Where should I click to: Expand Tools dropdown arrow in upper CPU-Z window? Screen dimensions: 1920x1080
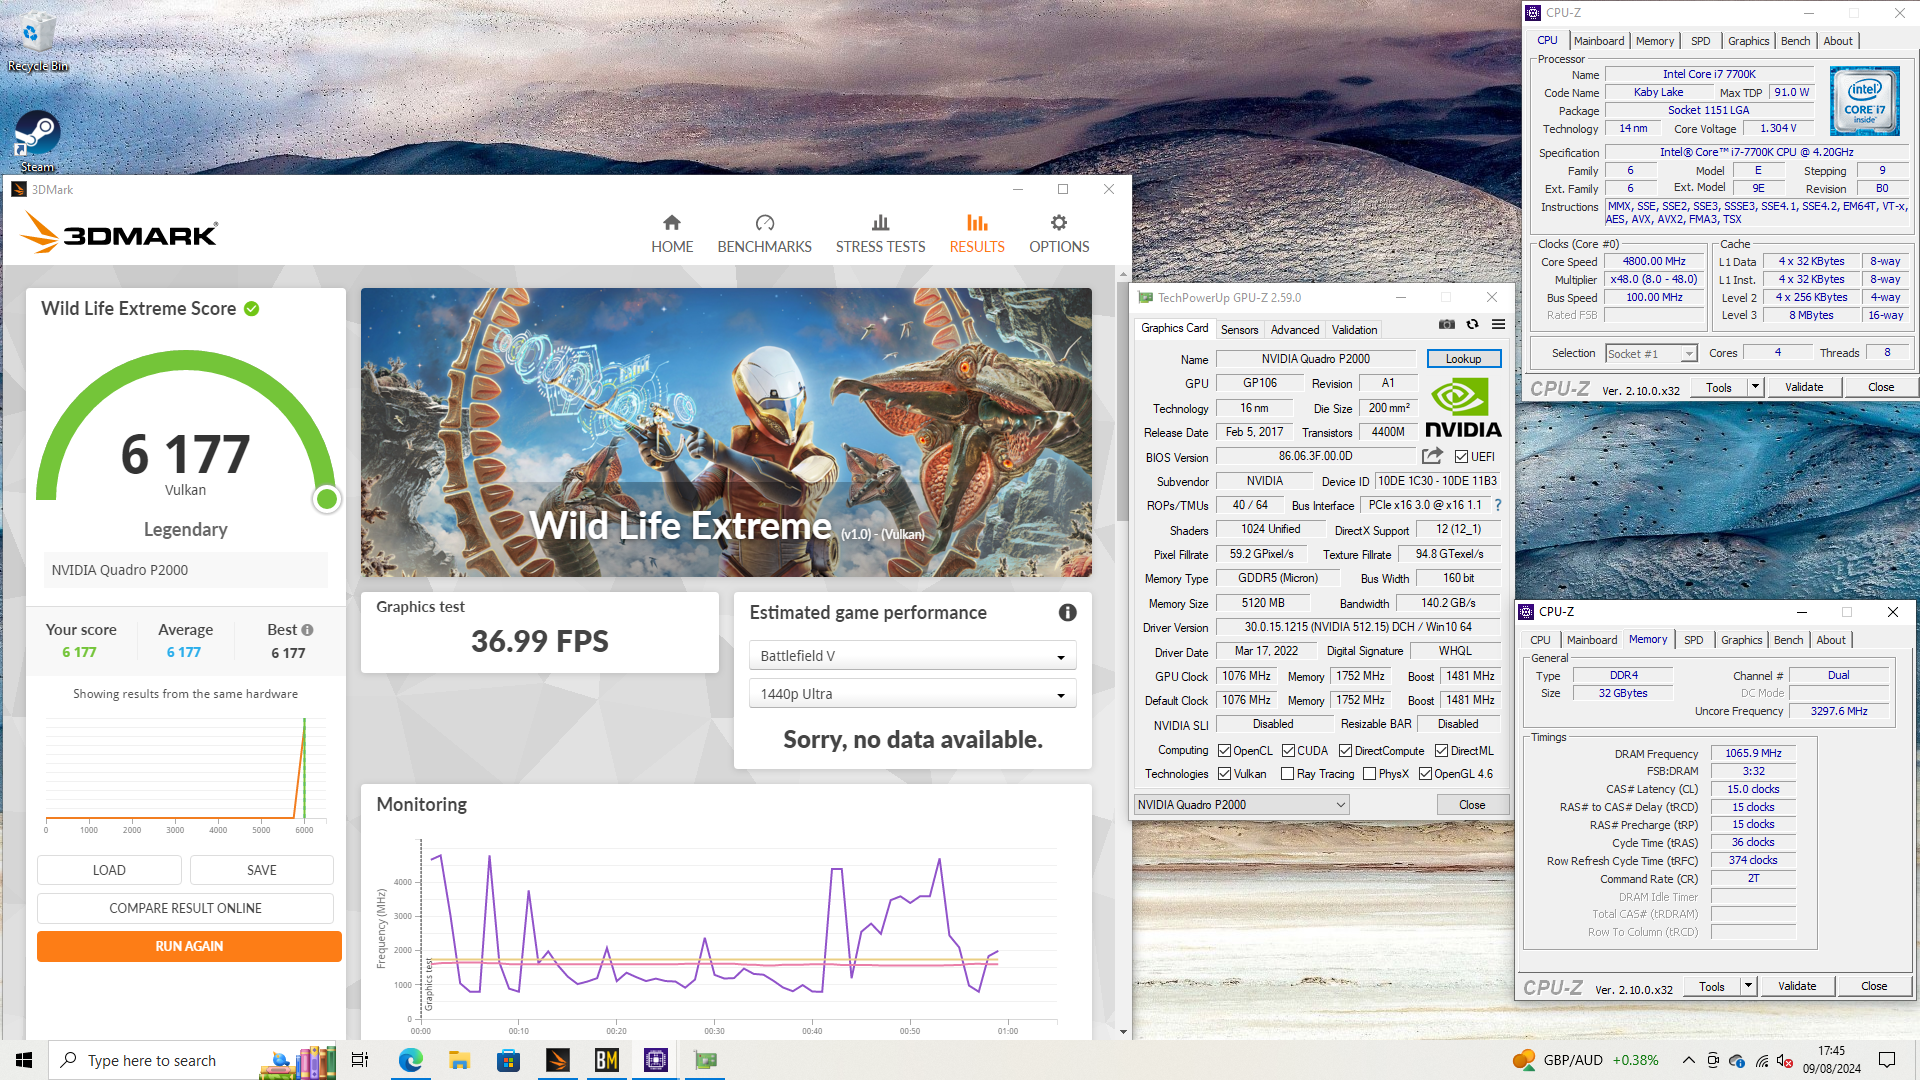1754,387
